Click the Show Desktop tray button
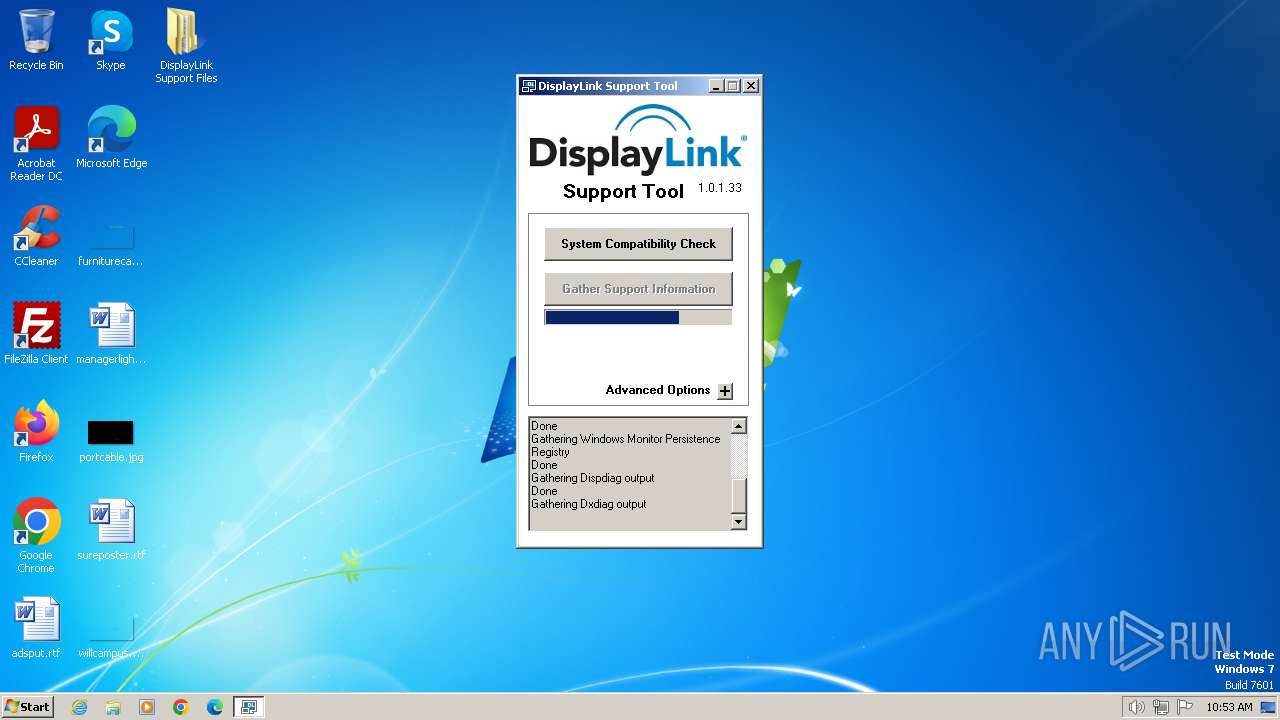1280x720 pixels. [1269, 707]
